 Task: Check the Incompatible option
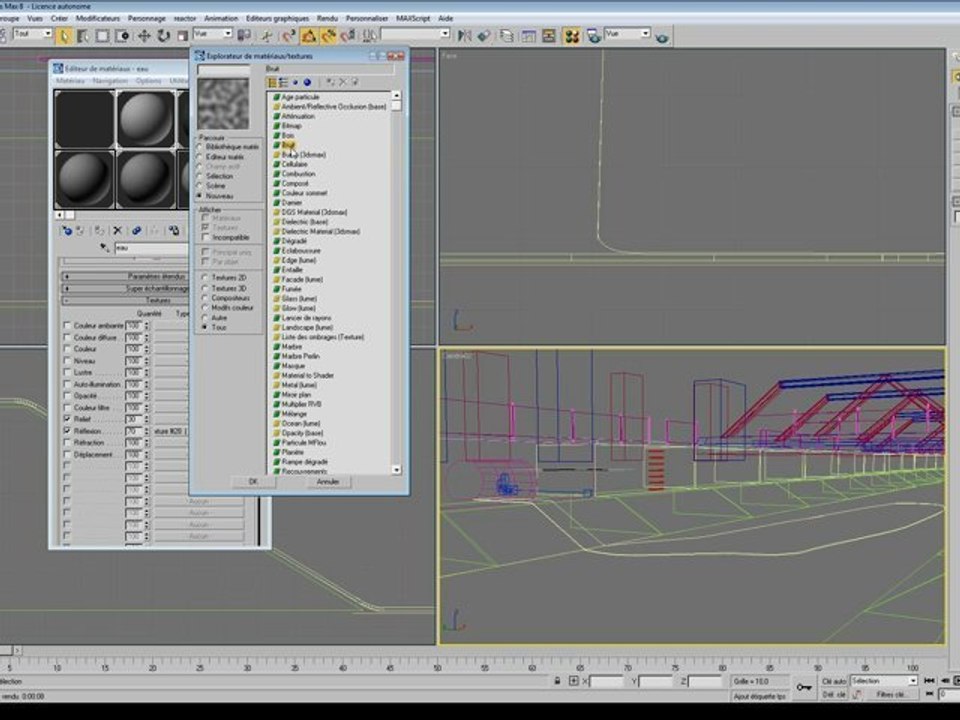tap(206, 238)
